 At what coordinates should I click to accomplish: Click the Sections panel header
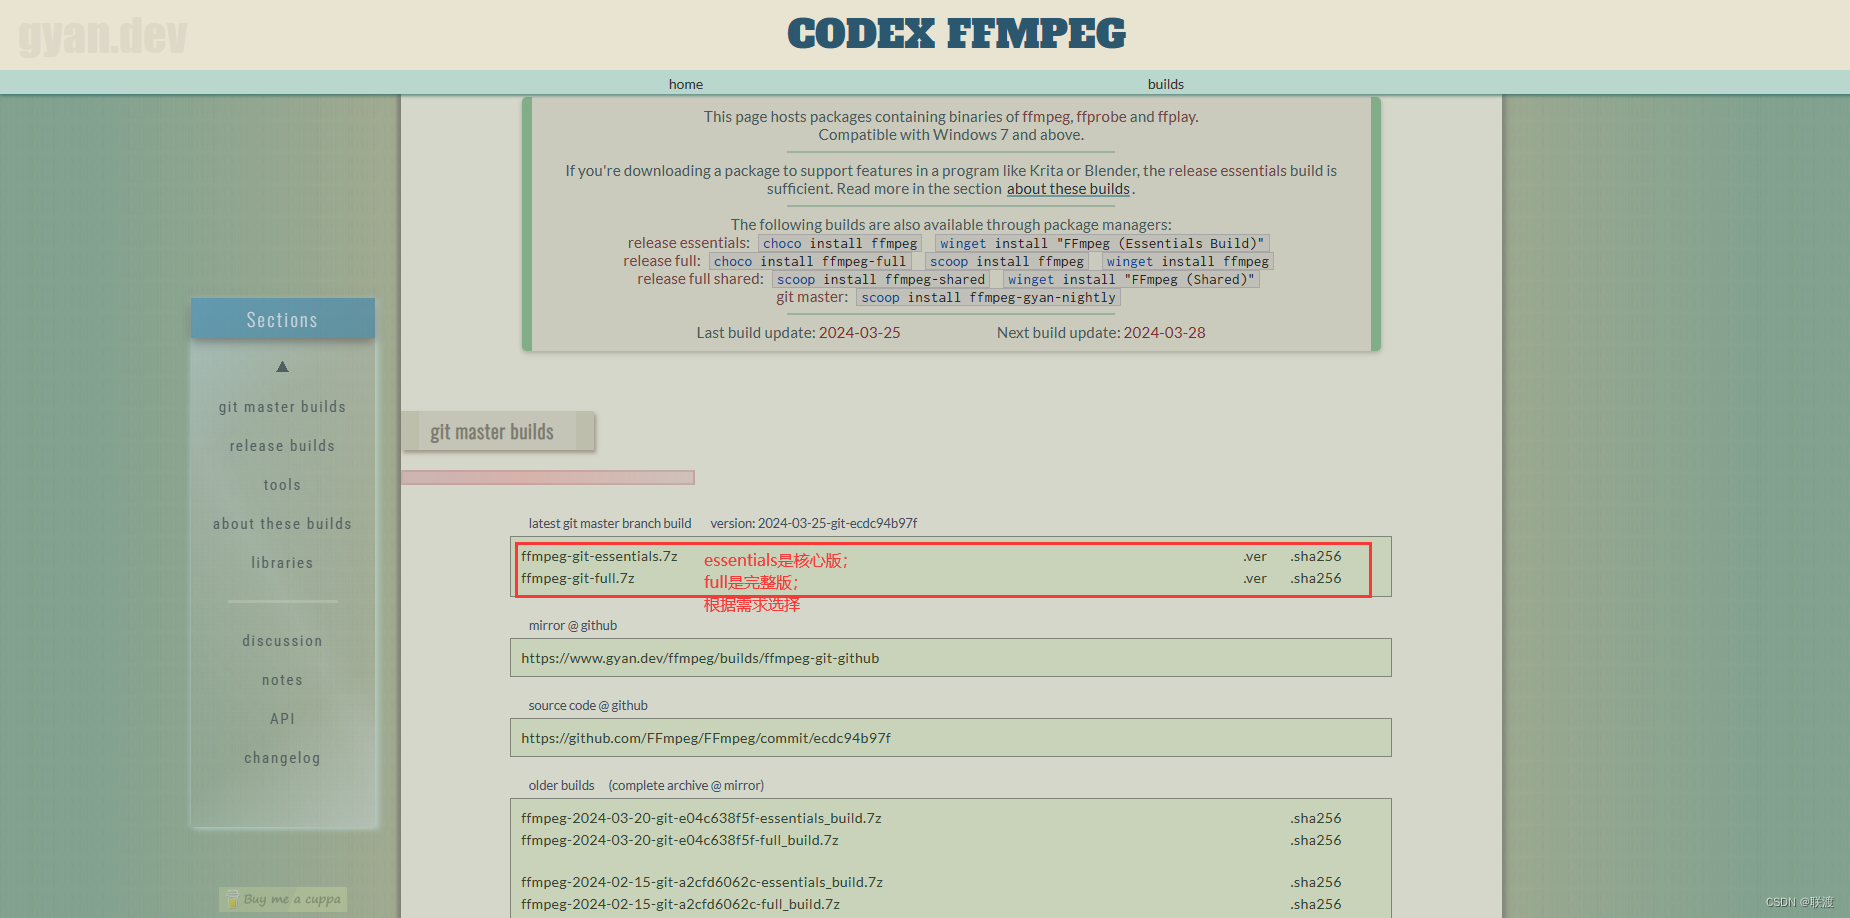[x=283, y=319]
